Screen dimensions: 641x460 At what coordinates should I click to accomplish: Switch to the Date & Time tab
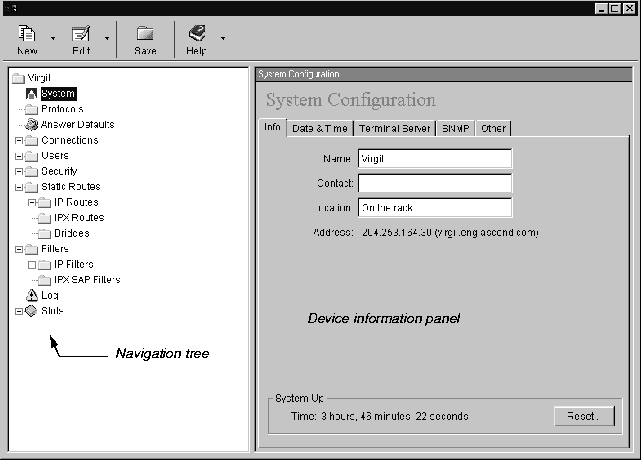[318, 128]
